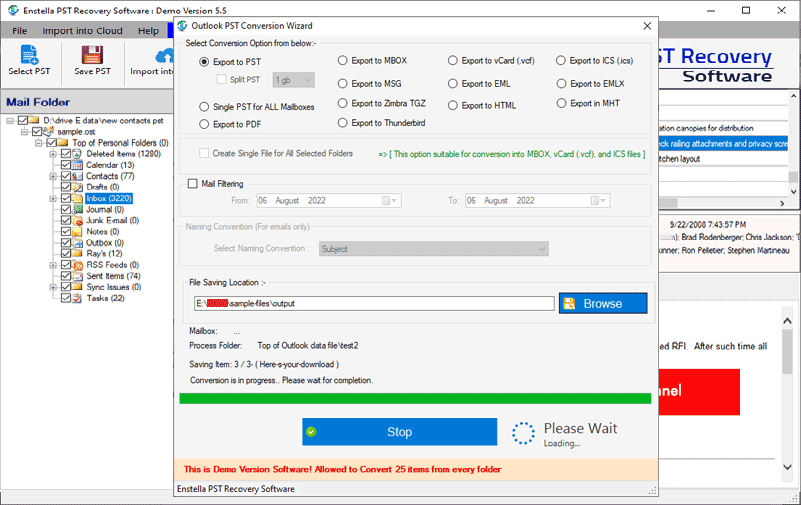Choose Export to ICS (.ics)
The height and width of the screenshot is (505, 801).
(561, 60)
